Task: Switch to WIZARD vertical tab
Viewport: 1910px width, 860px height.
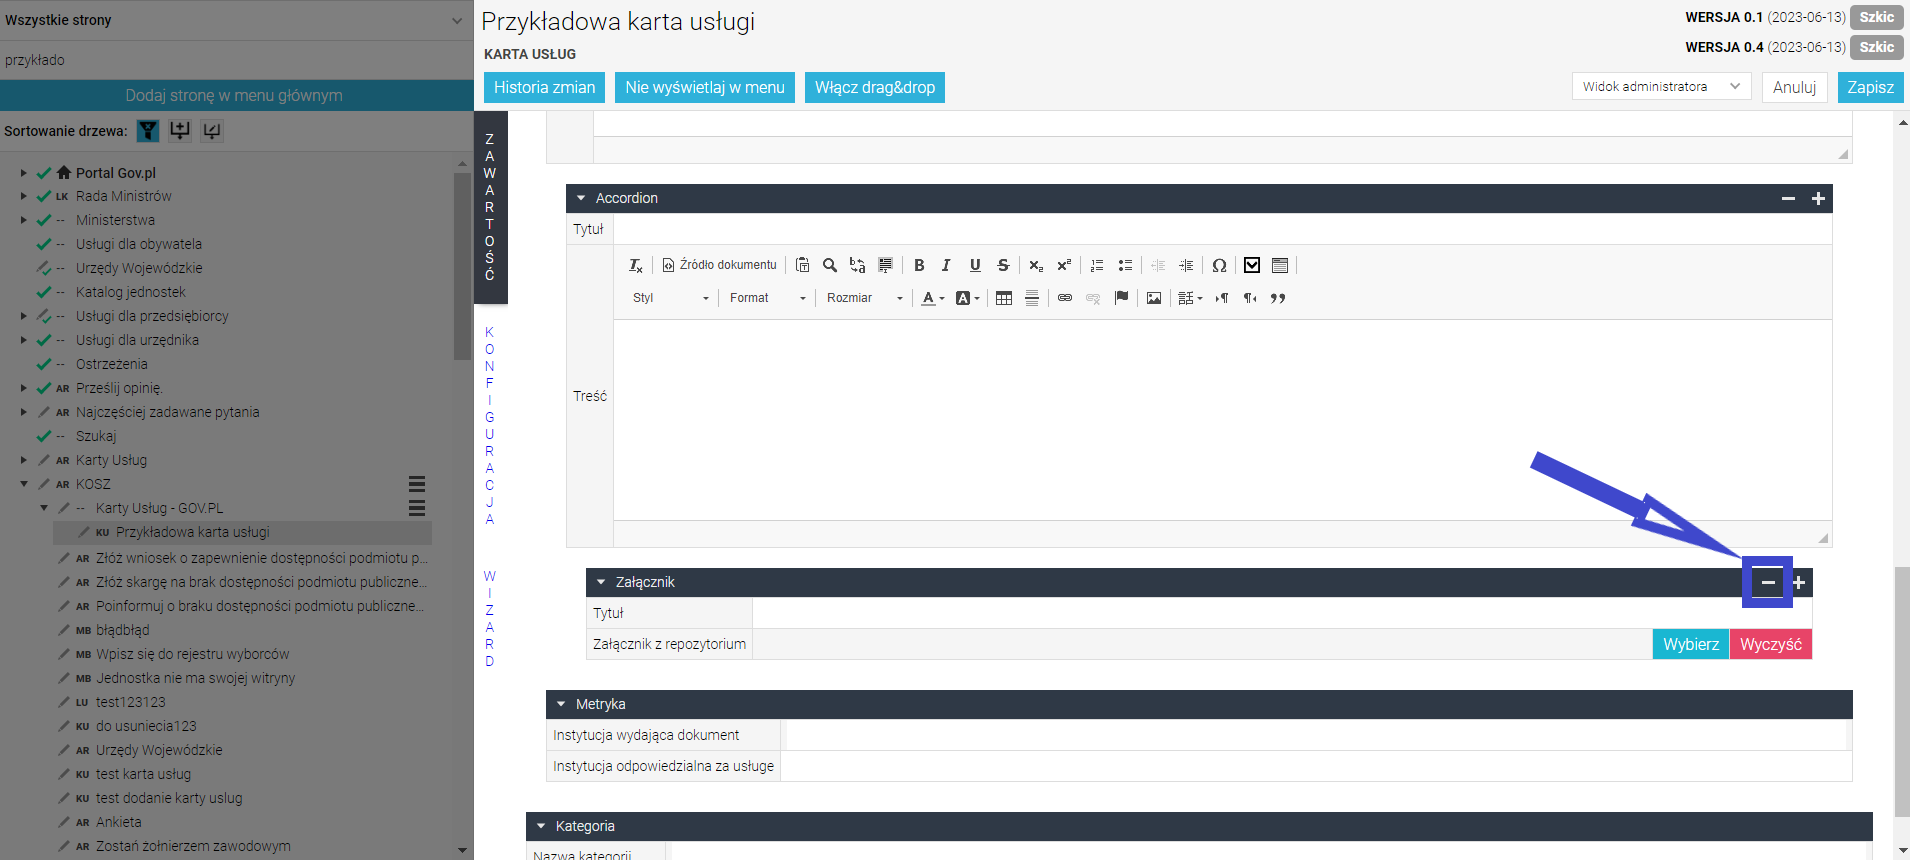Action: [490, 618]
